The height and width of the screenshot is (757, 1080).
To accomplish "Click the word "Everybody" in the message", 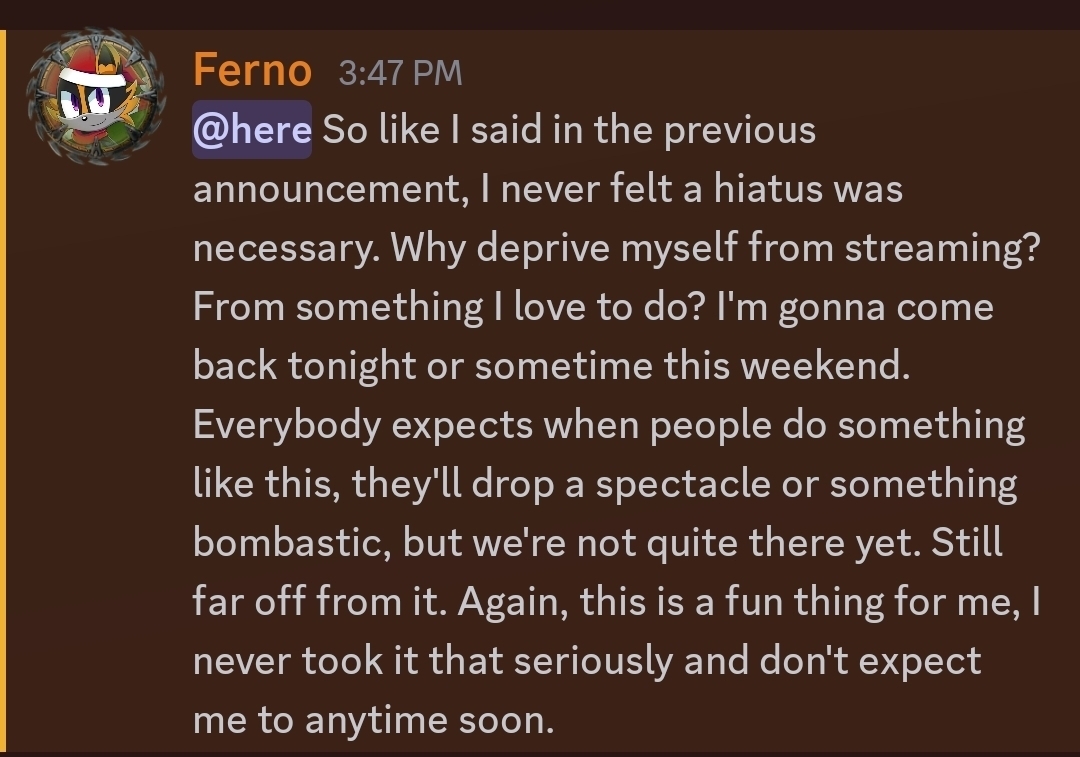I will [286, 426].
